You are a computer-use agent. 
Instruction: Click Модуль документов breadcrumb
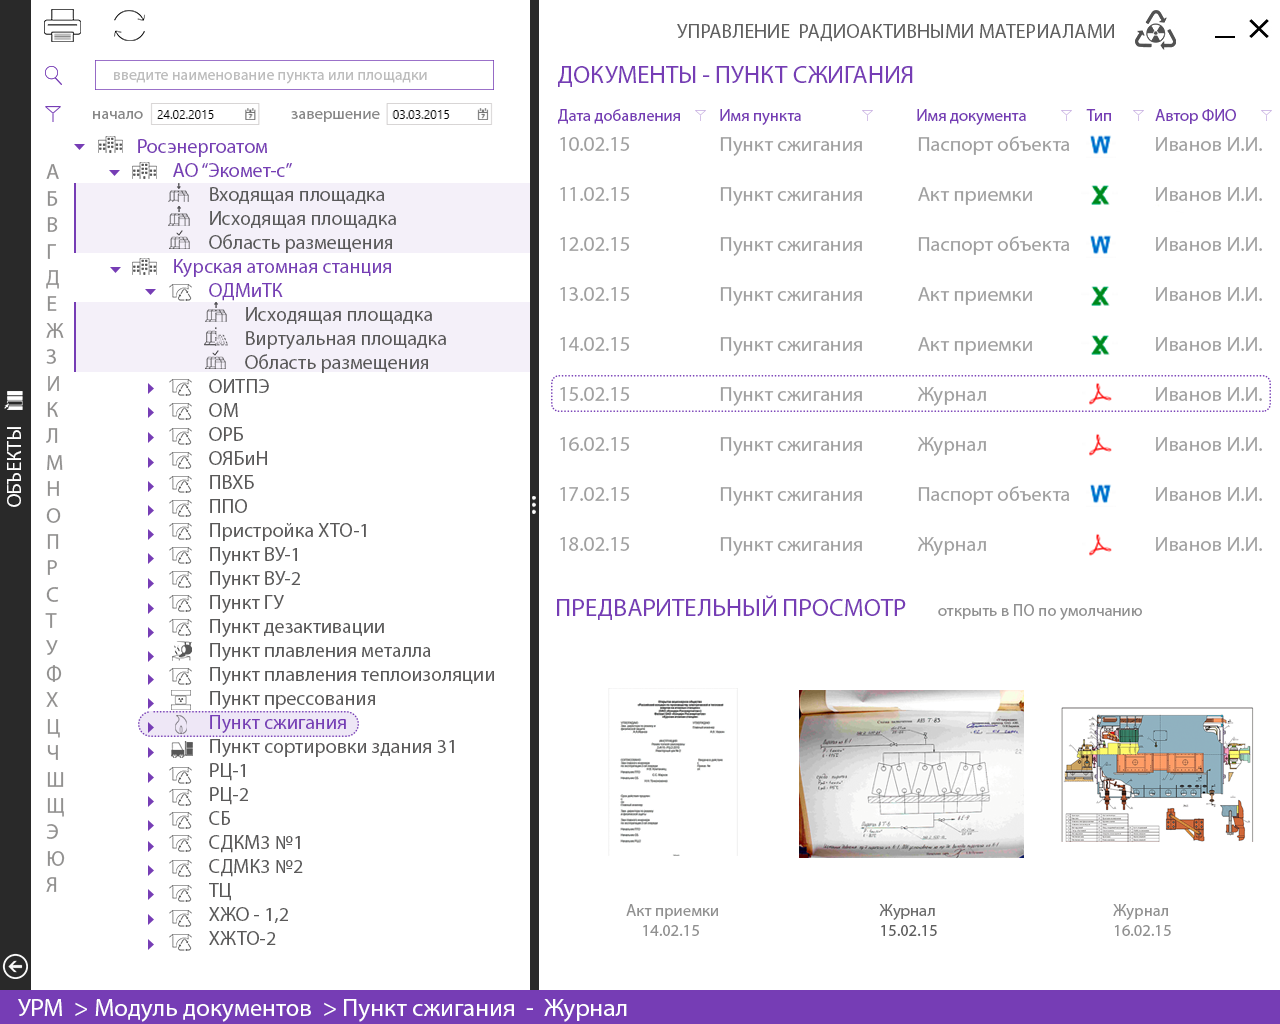coord(203,1008)
